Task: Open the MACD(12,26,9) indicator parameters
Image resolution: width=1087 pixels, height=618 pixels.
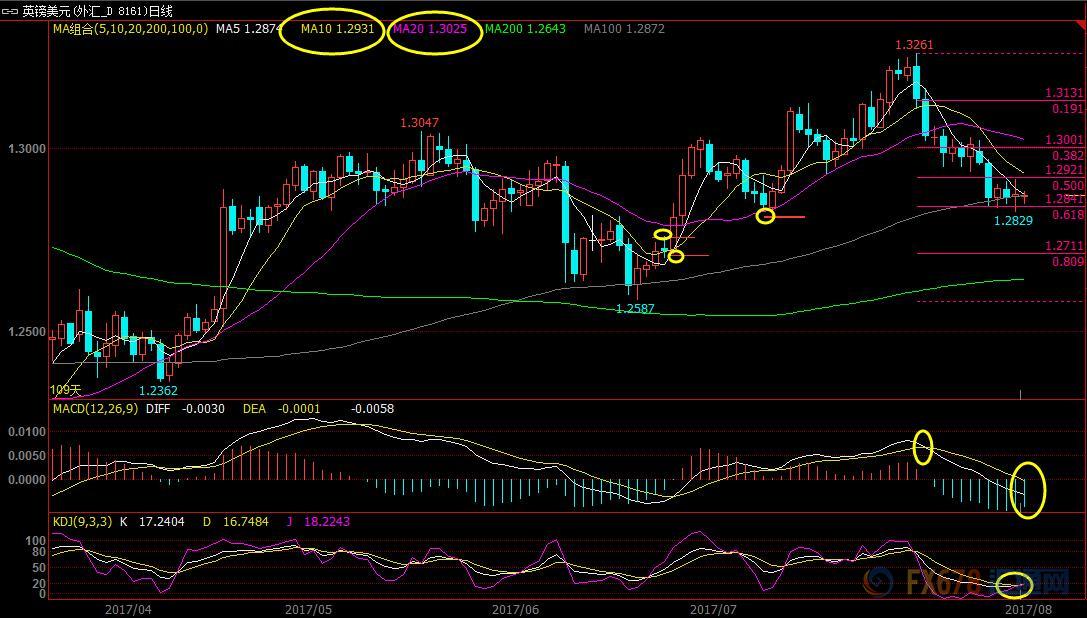Action: click(95, 408)
